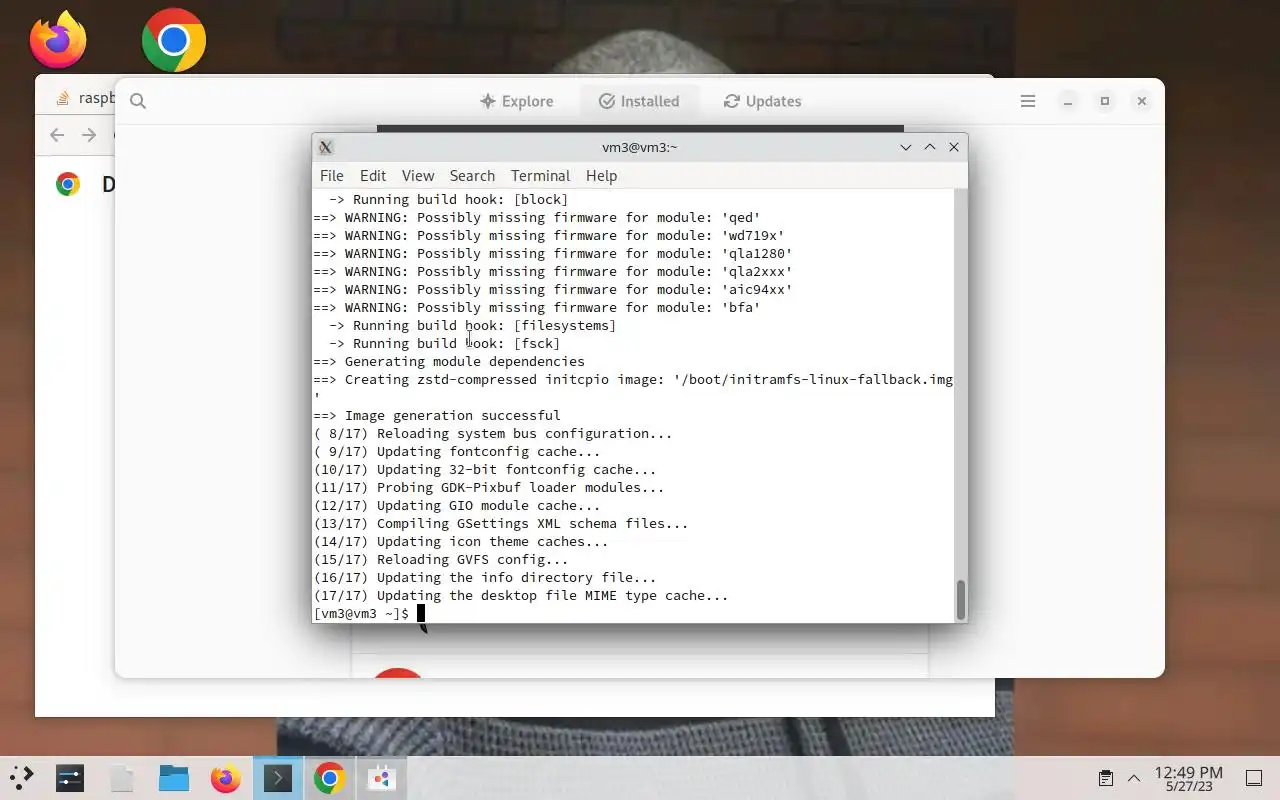Switch to the Installed tab in Software

coord(639,101)
